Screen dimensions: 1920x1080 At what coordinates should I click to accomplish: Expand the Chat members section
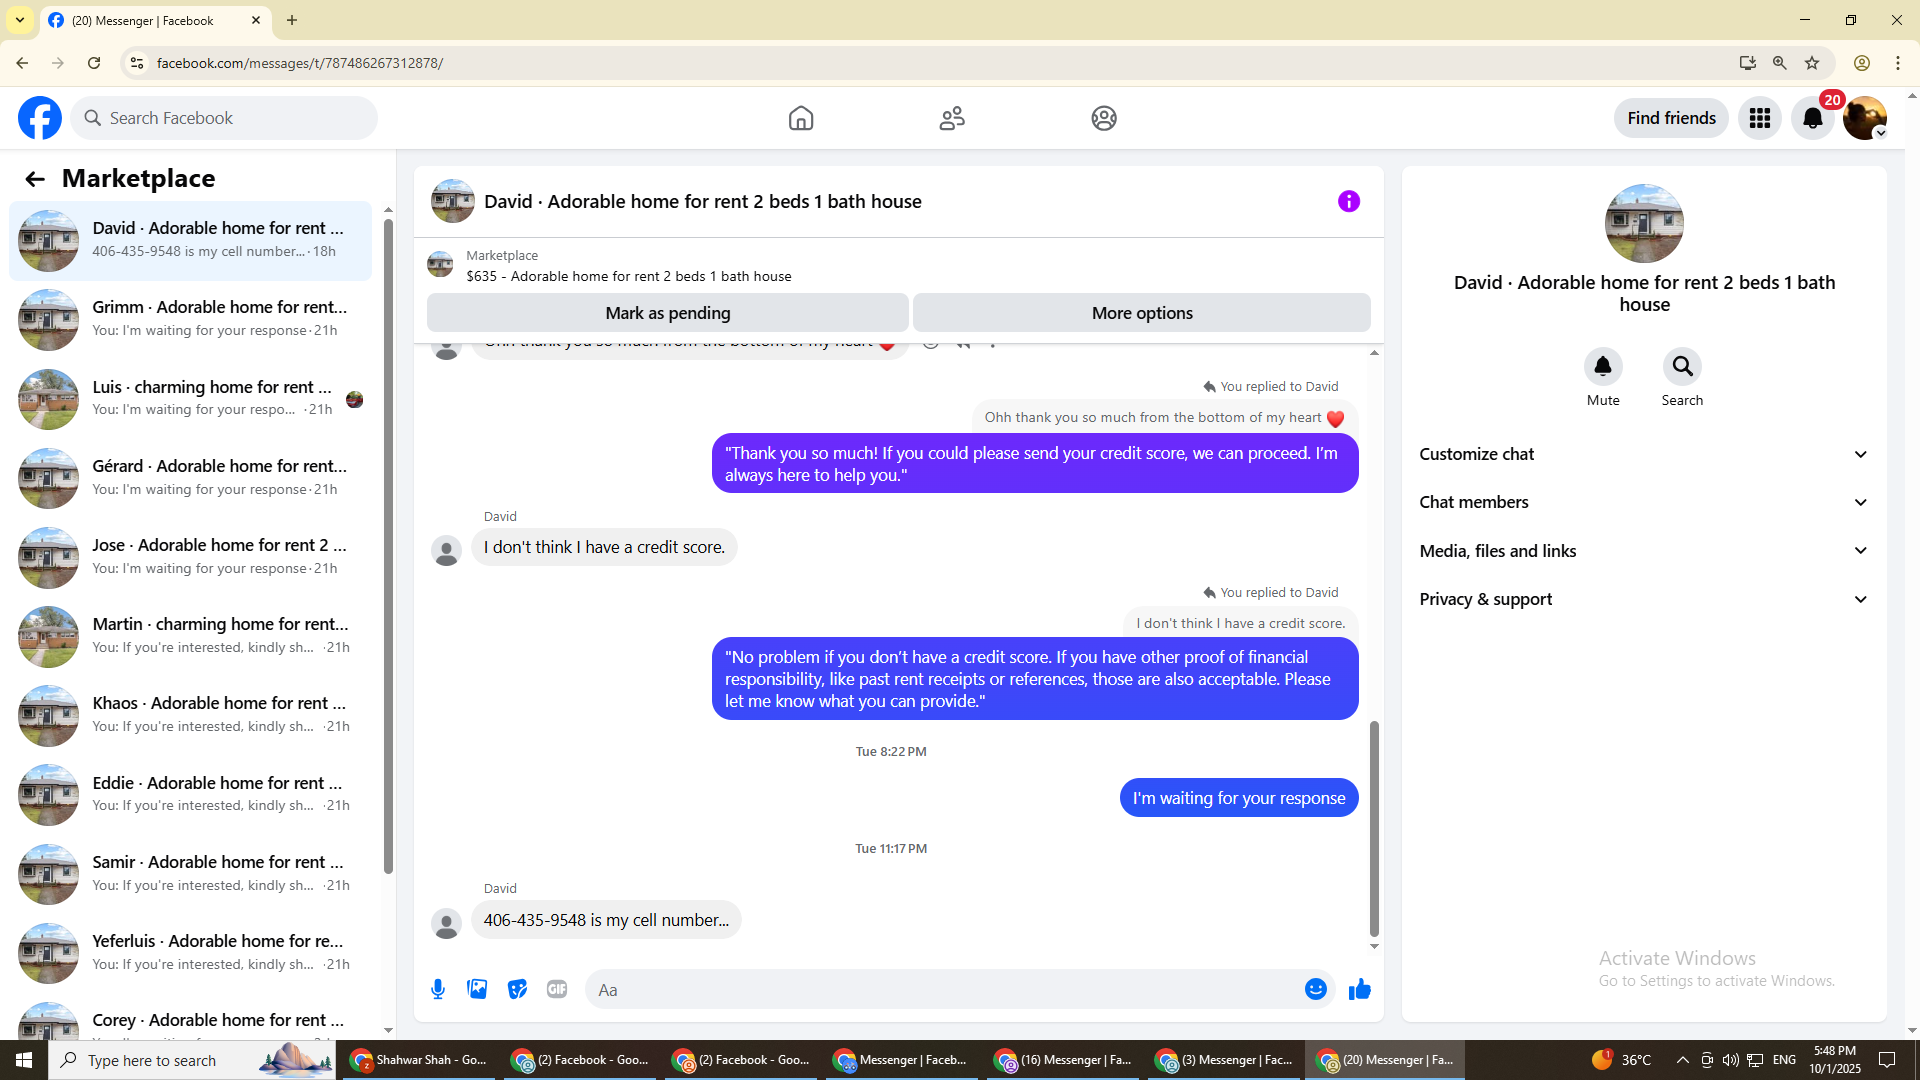tap(1644, 502)
